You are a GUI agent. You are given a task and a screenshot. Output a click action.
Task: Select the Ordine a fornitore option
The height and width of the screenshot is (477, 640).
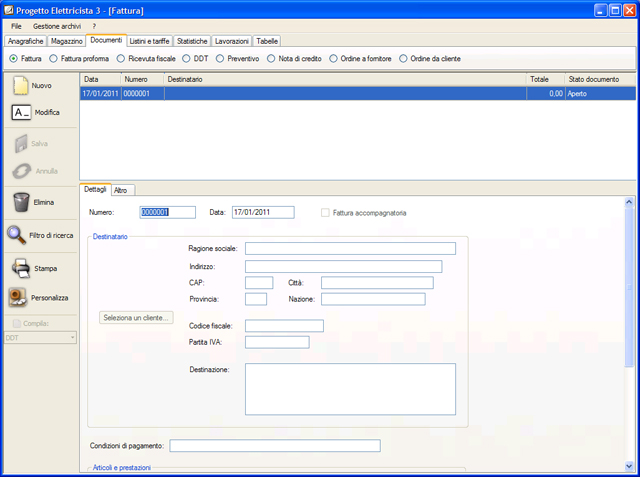click(x=333, y=59)
